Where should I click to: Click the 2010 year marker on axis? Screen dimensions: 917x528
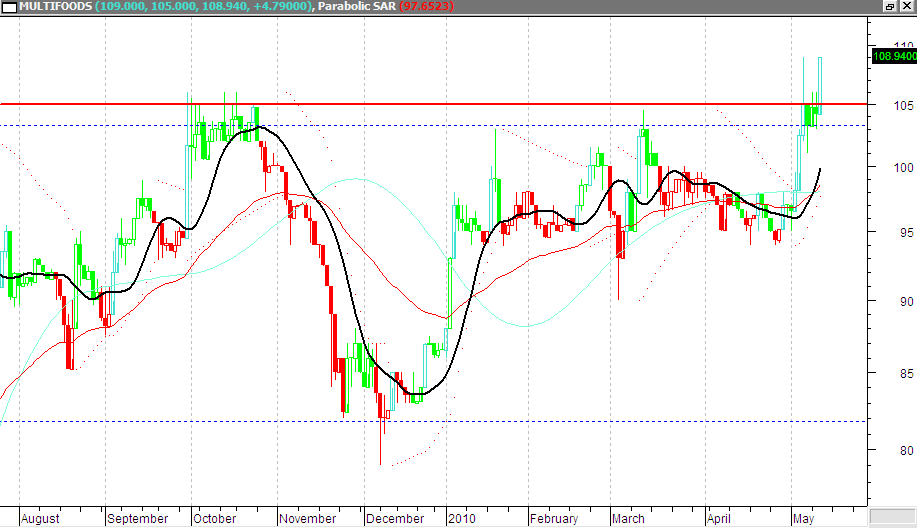click(462, 518)
